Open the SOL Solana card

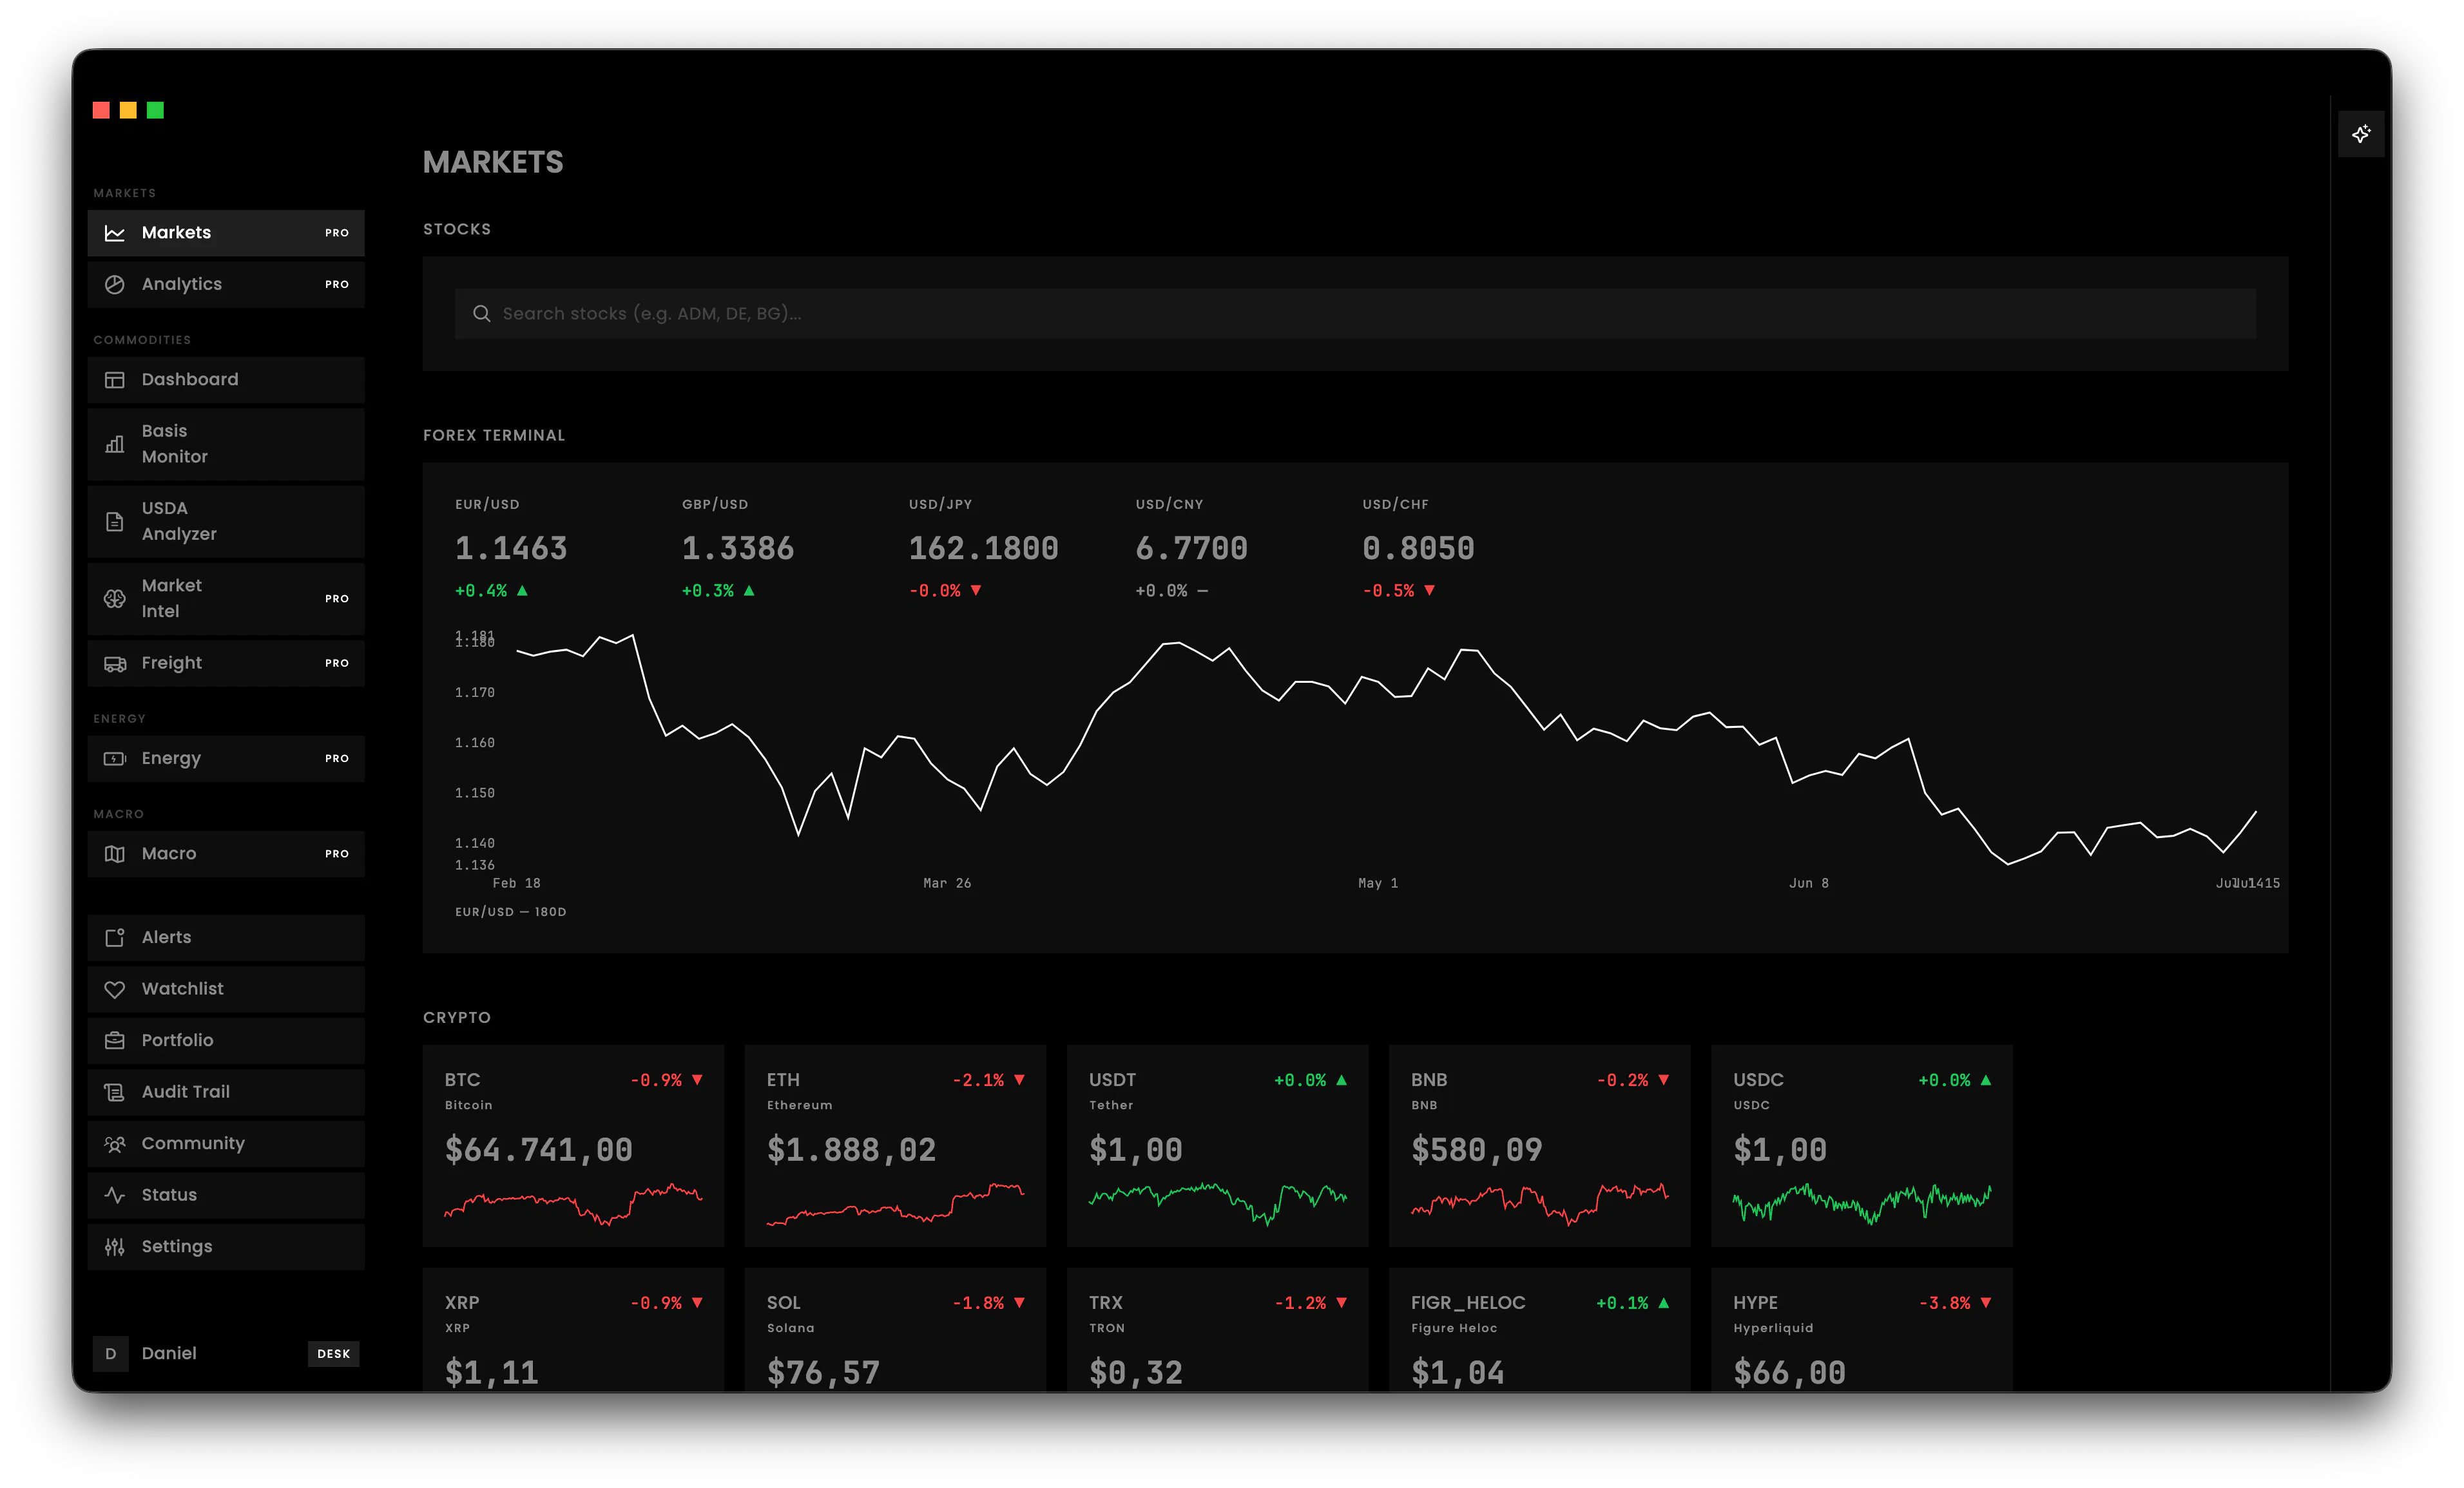click(895, 1330)
